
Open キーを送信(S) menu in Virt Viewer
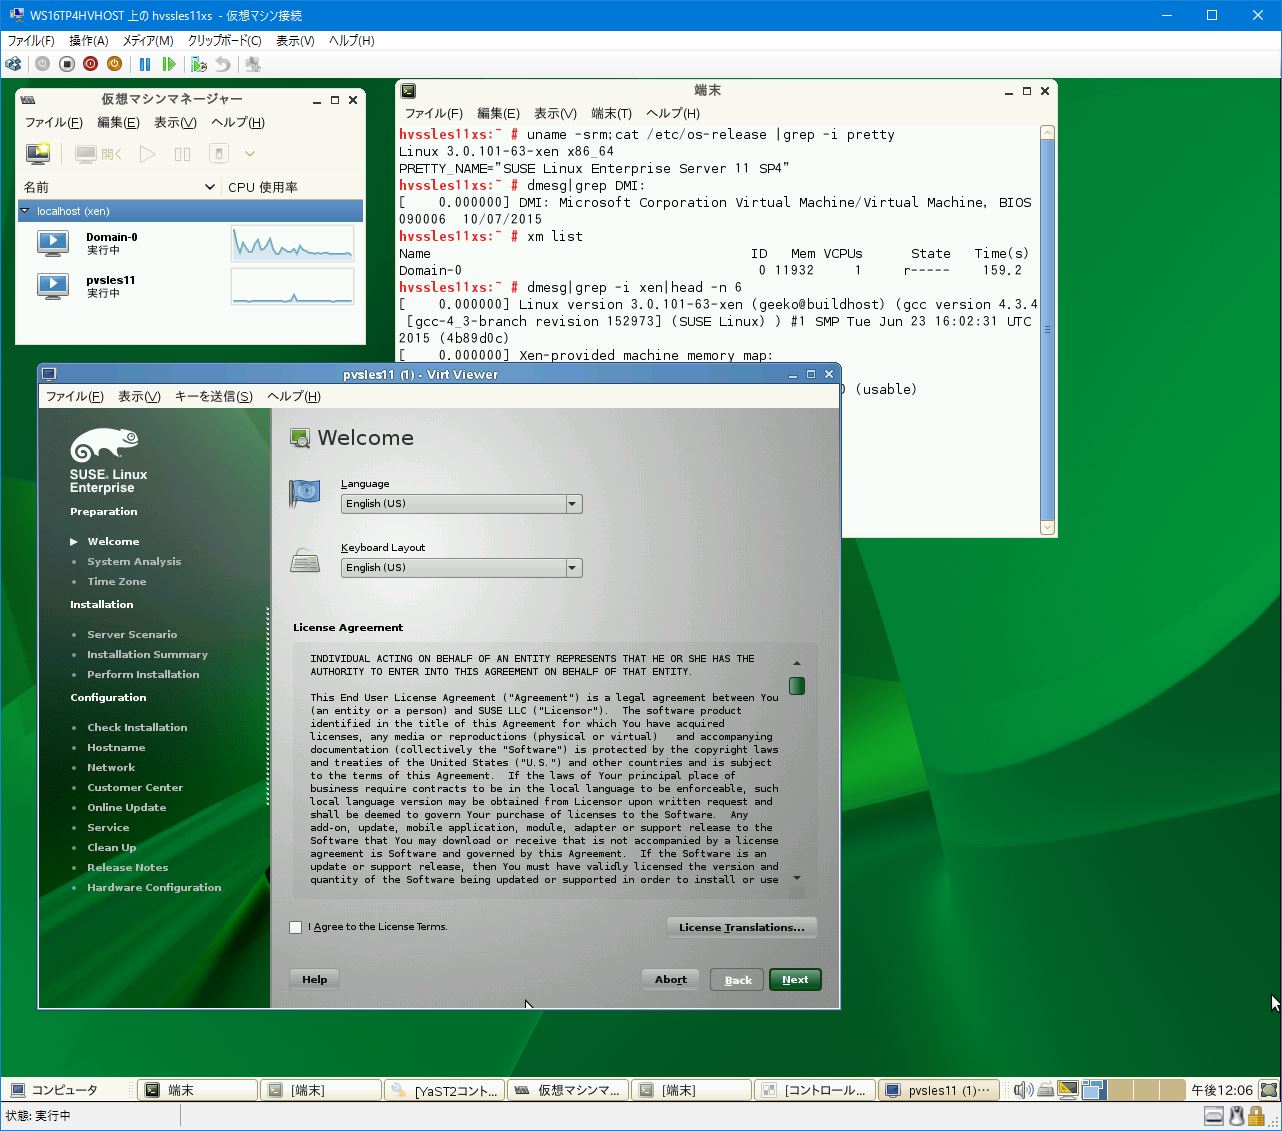pos(213,396)
